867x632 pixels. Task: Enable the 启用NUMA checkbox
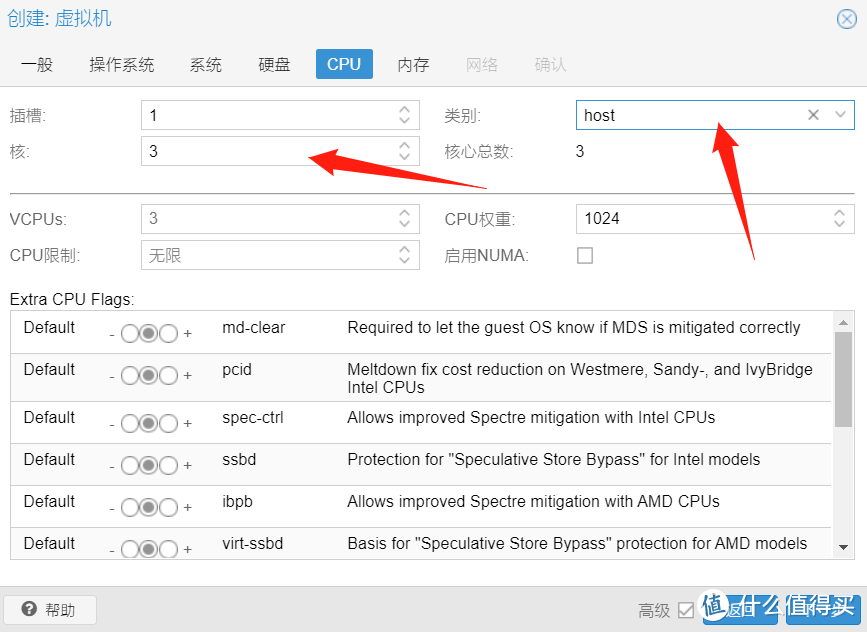click(x=584, y=255)
